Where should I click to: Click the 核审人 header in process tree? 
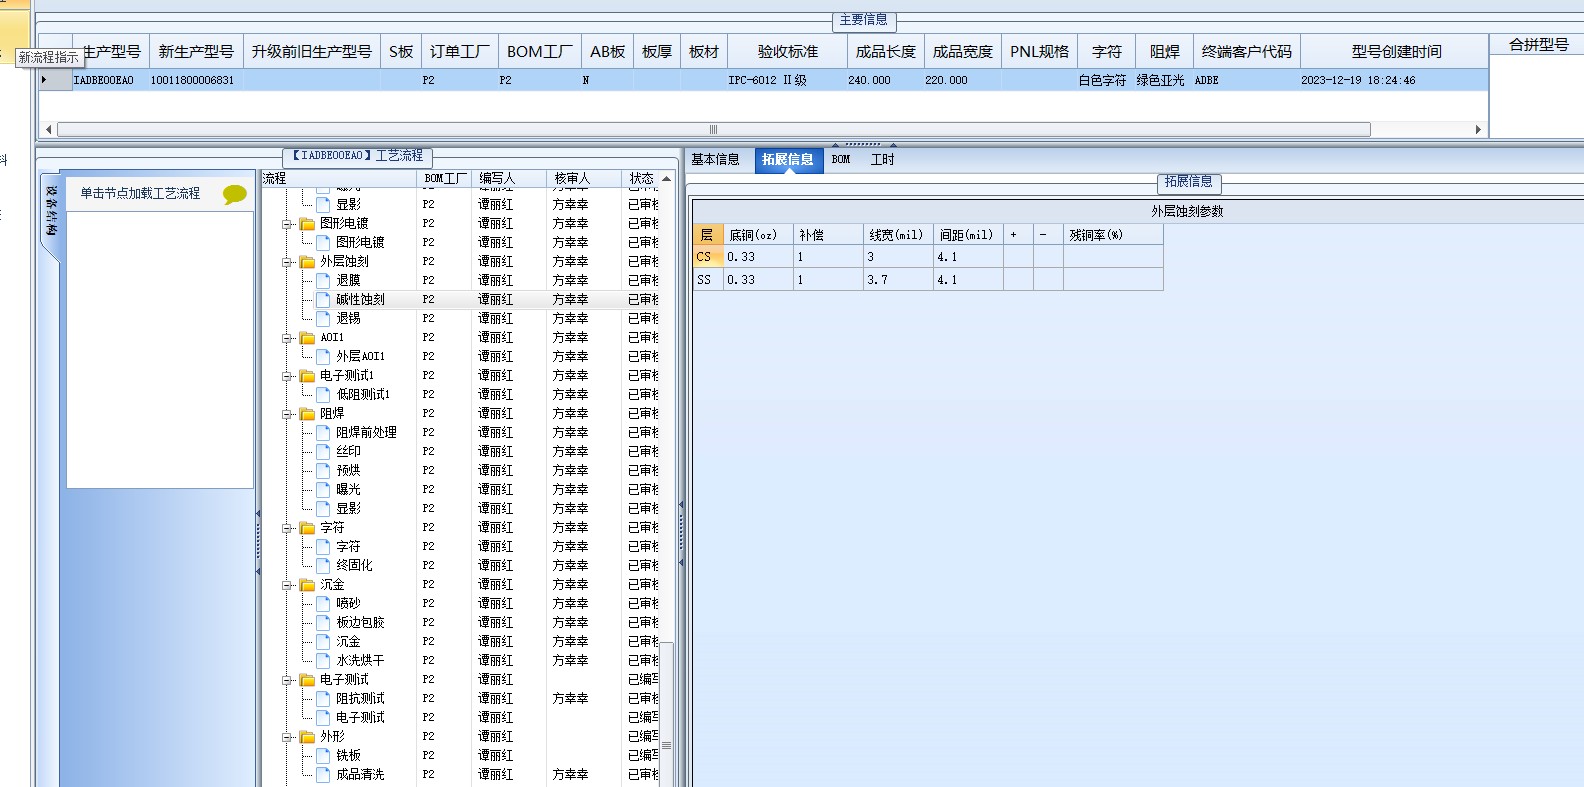(x=584, y=178)
